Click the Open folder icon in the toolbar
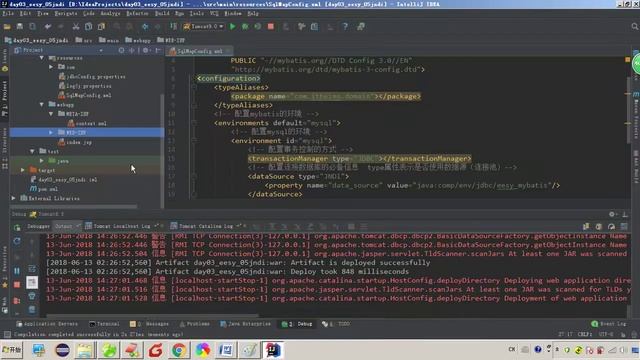 [7, 27]
